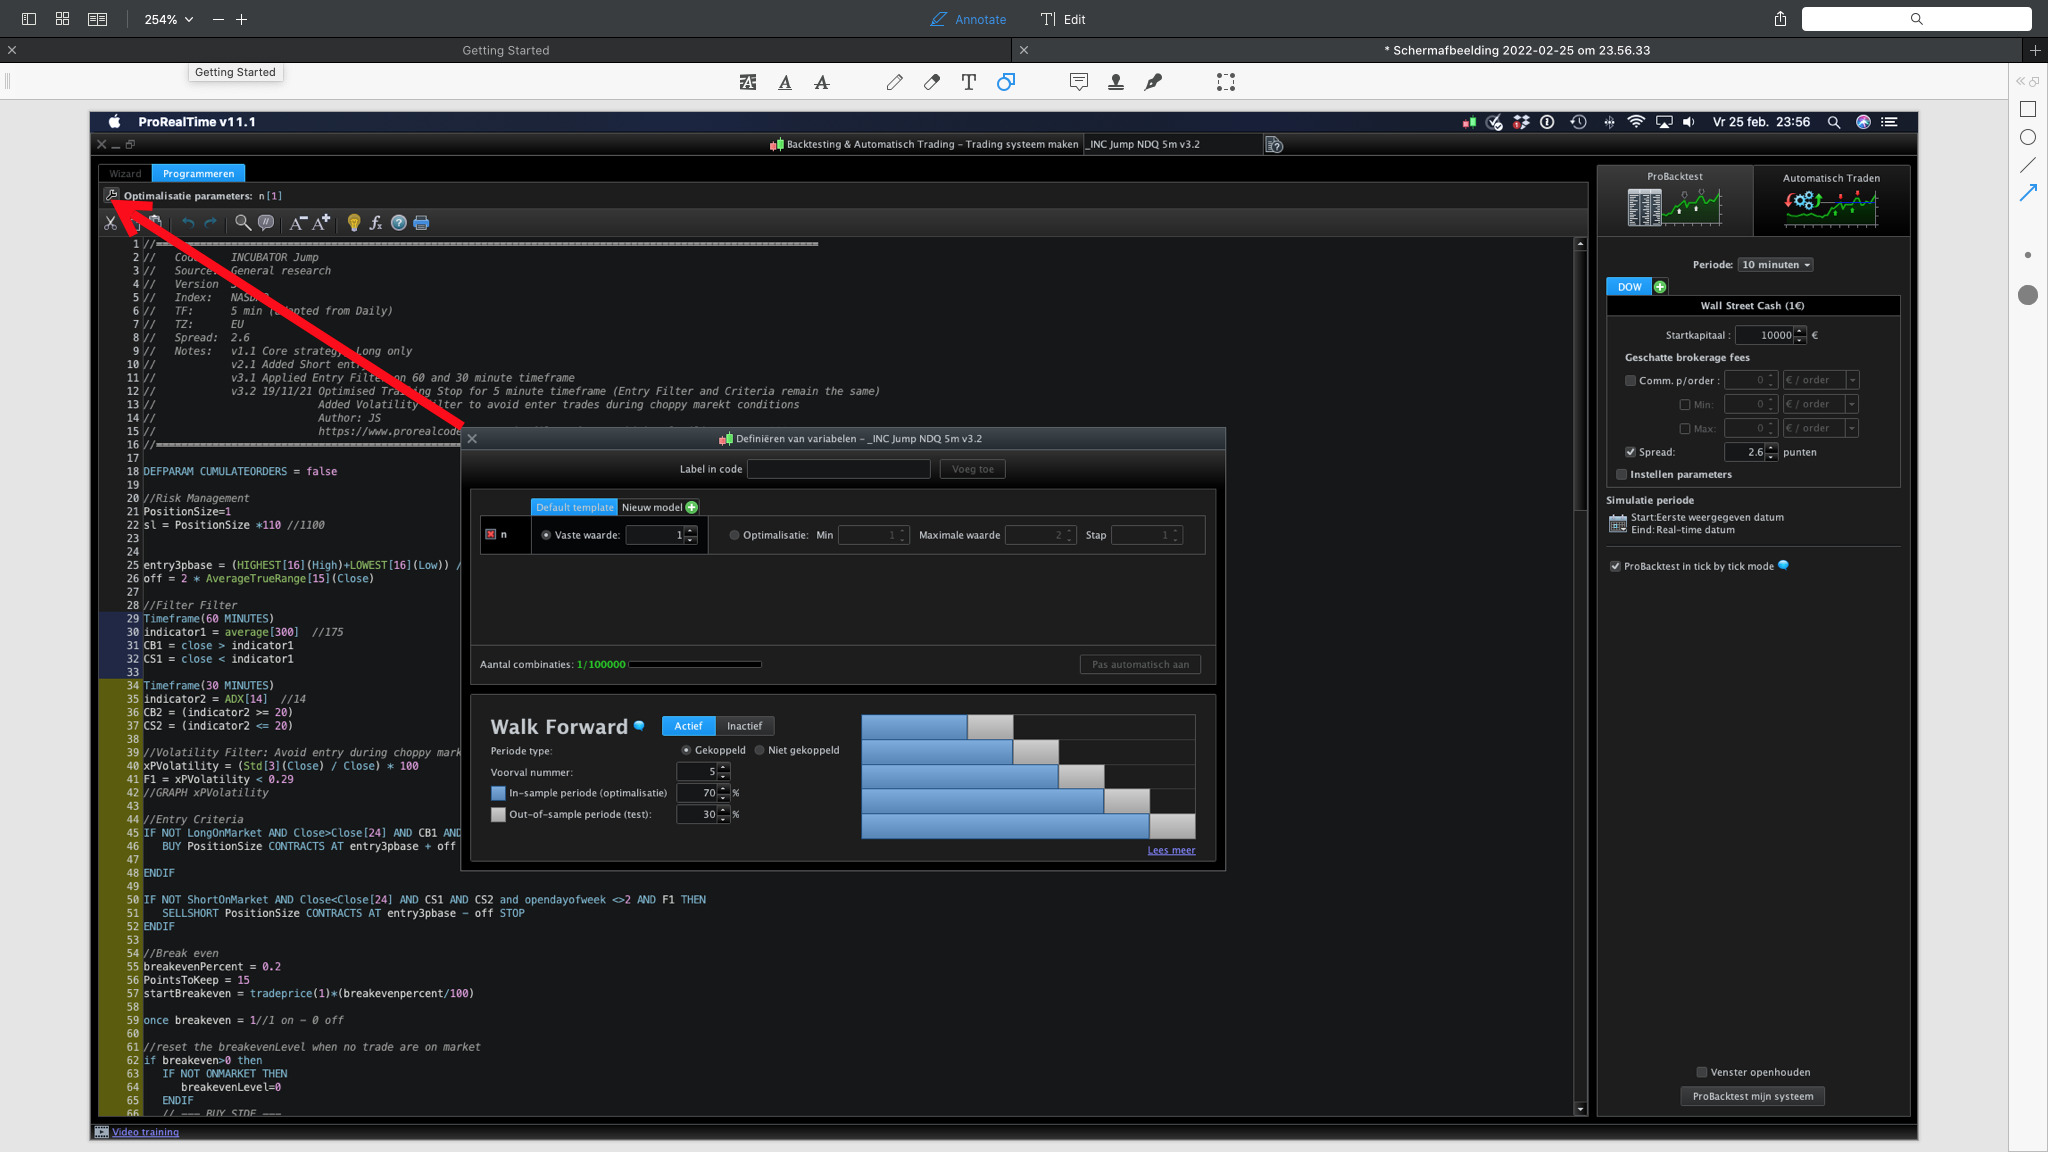Image resolution: width=2048 pixels, height=1152 pixels.
Task: Increase Voorval nummer with stepper arrow
Action: (724, 767)
